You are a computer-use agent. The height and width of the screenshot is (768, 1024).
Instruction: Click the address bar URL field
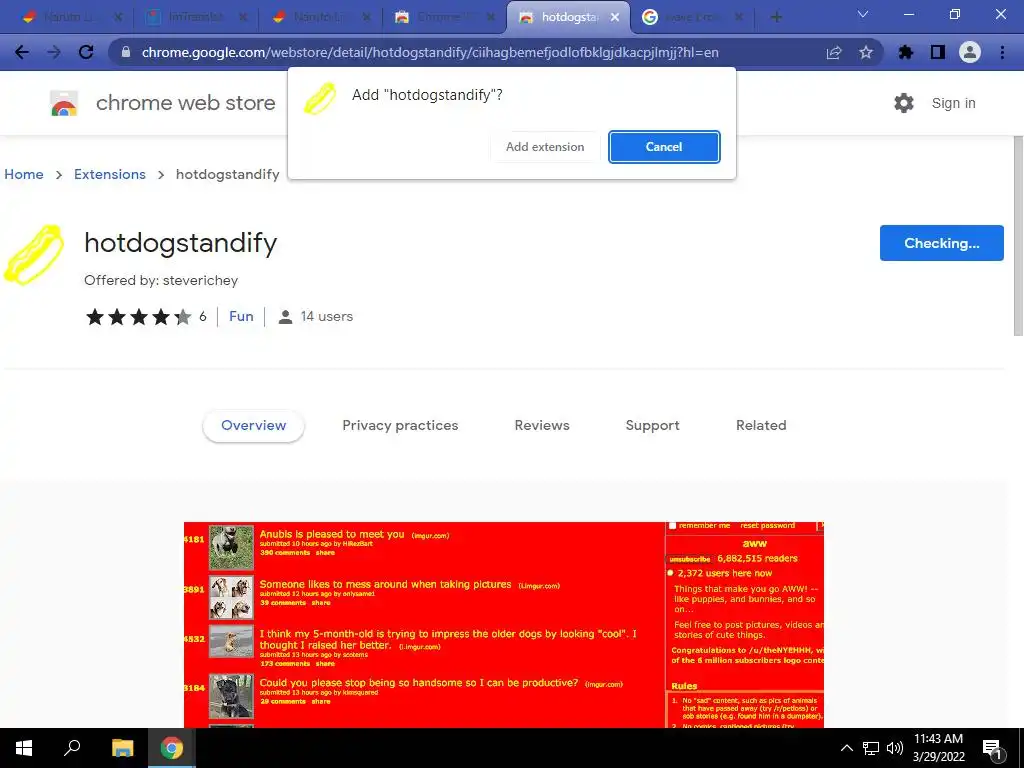click(430, 52)
